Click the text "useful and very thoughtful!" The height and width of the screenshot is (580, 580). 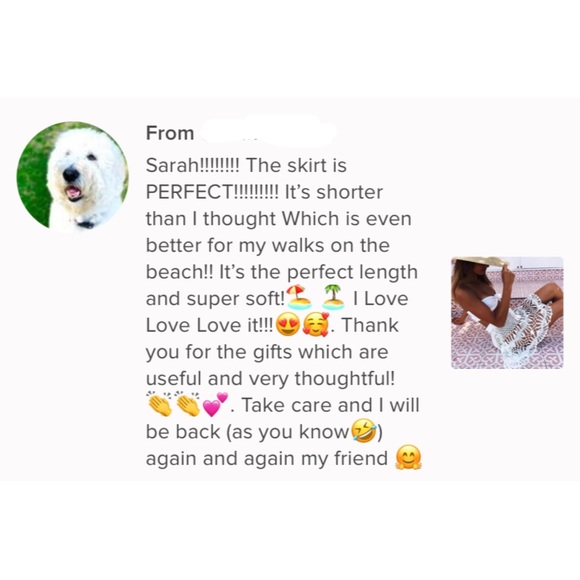tap(270, 378)
